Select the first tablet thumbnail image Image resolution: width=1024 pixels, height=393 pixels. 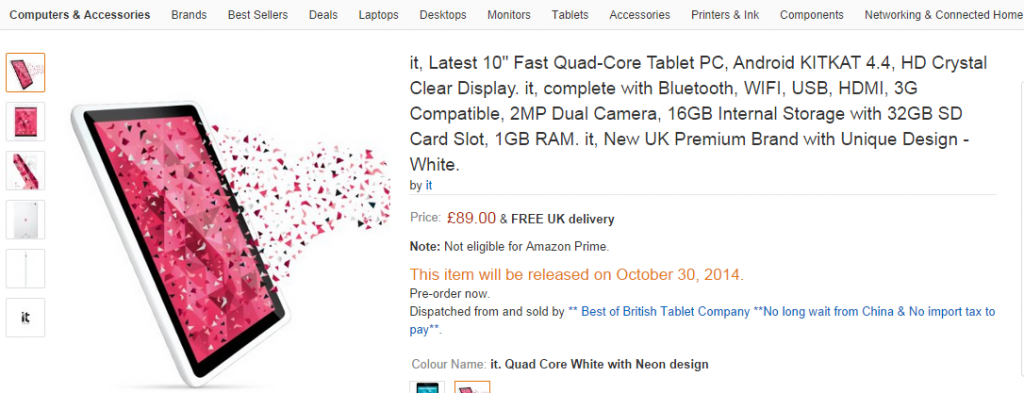25,72
